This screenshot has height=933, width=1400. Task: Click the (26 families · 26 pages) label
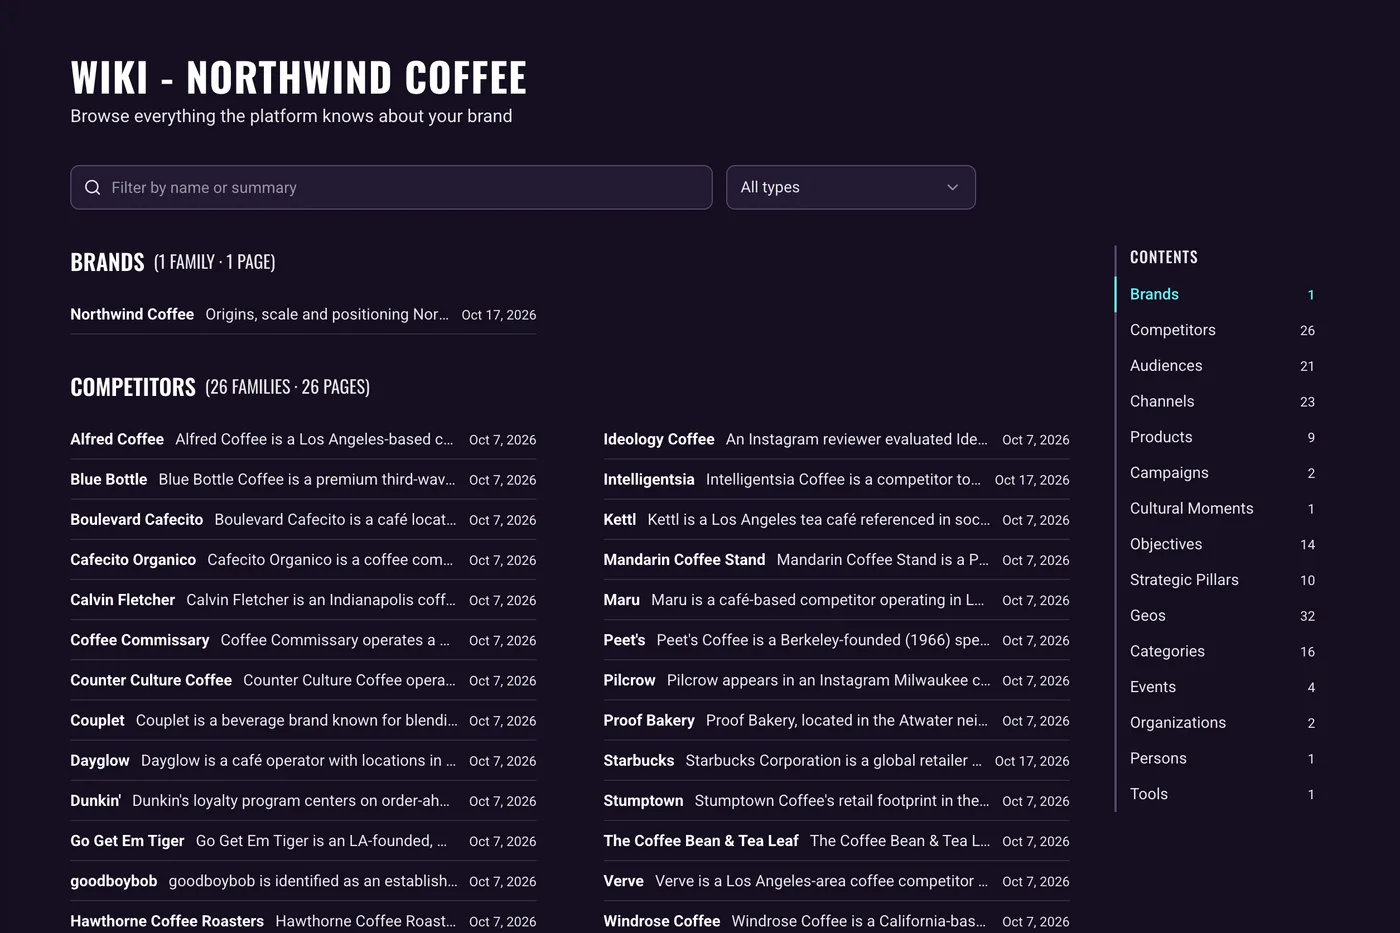coord(287,387)
